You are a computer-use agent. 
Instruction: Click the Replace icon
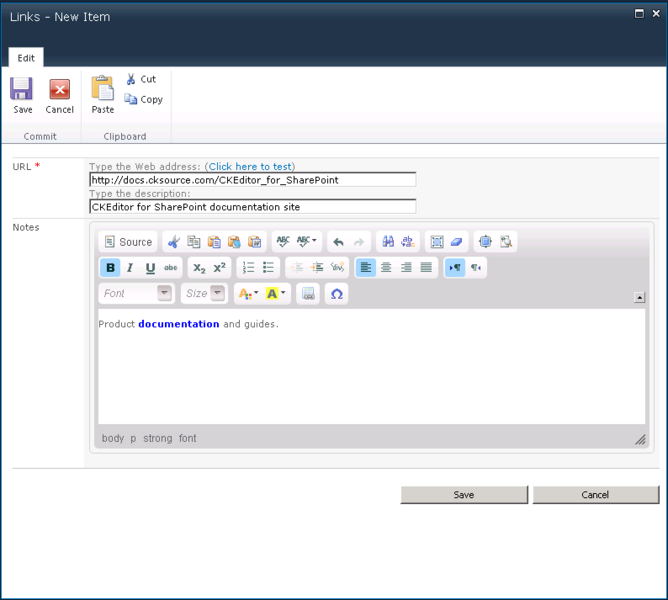pyautogui.click(x=408, y=242)
